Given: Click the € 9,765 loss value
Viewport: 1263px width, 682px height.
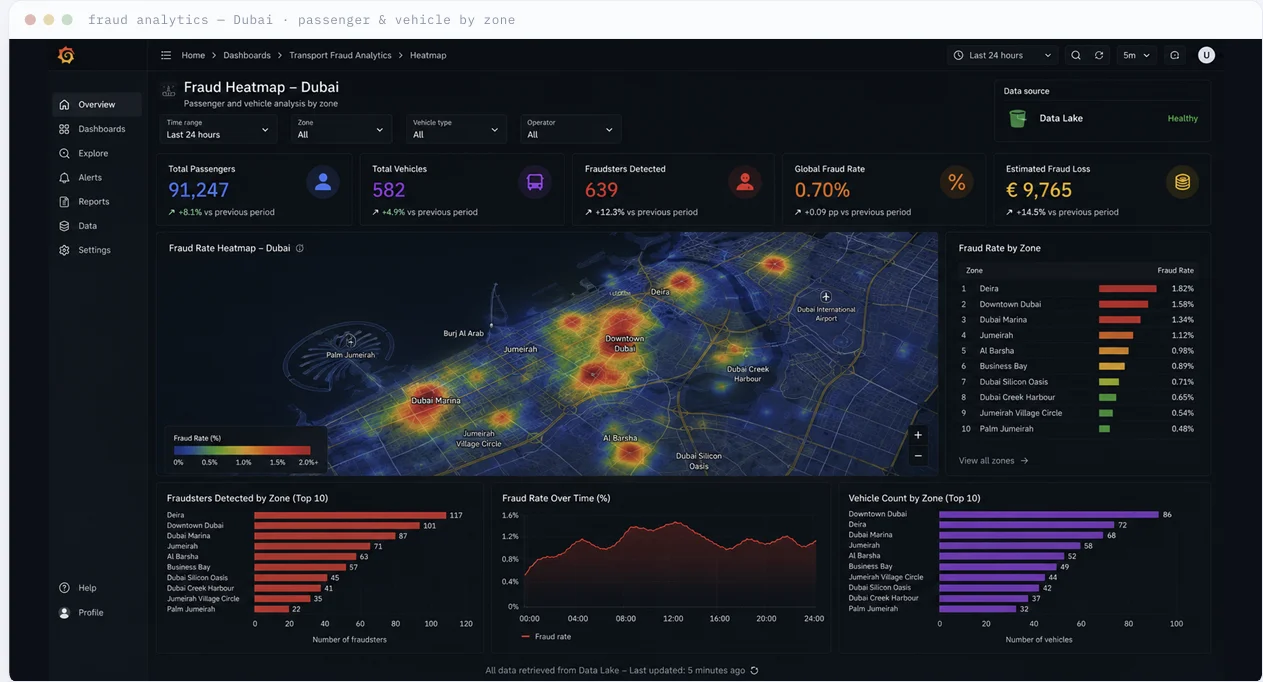Looking at the screenshot, I should [1039, 190].
